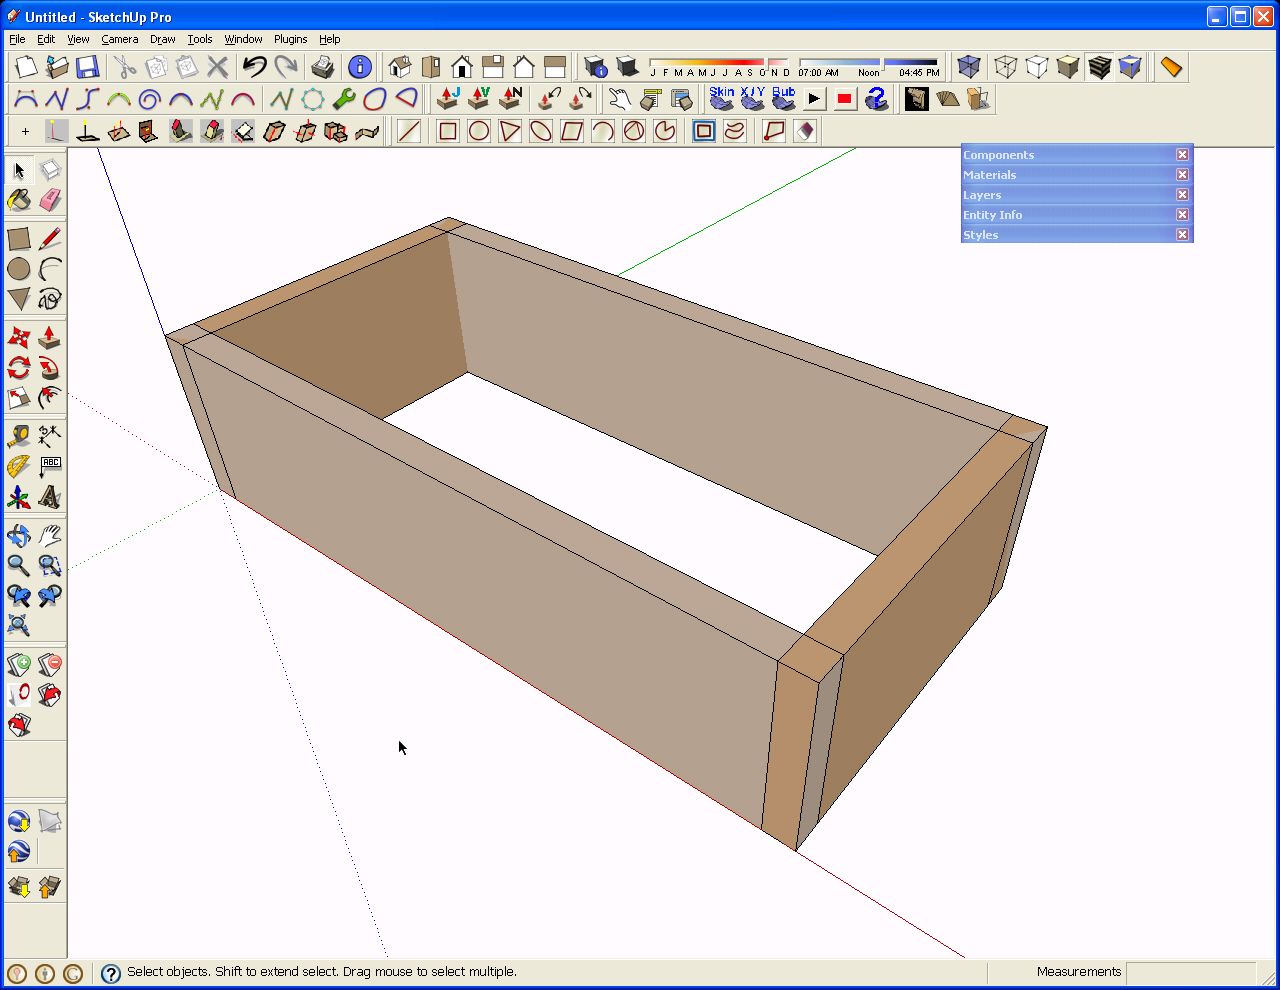This screenshot has width=1280, height=990.
Task: Open the Camera menu
Action: coord(119,39)
